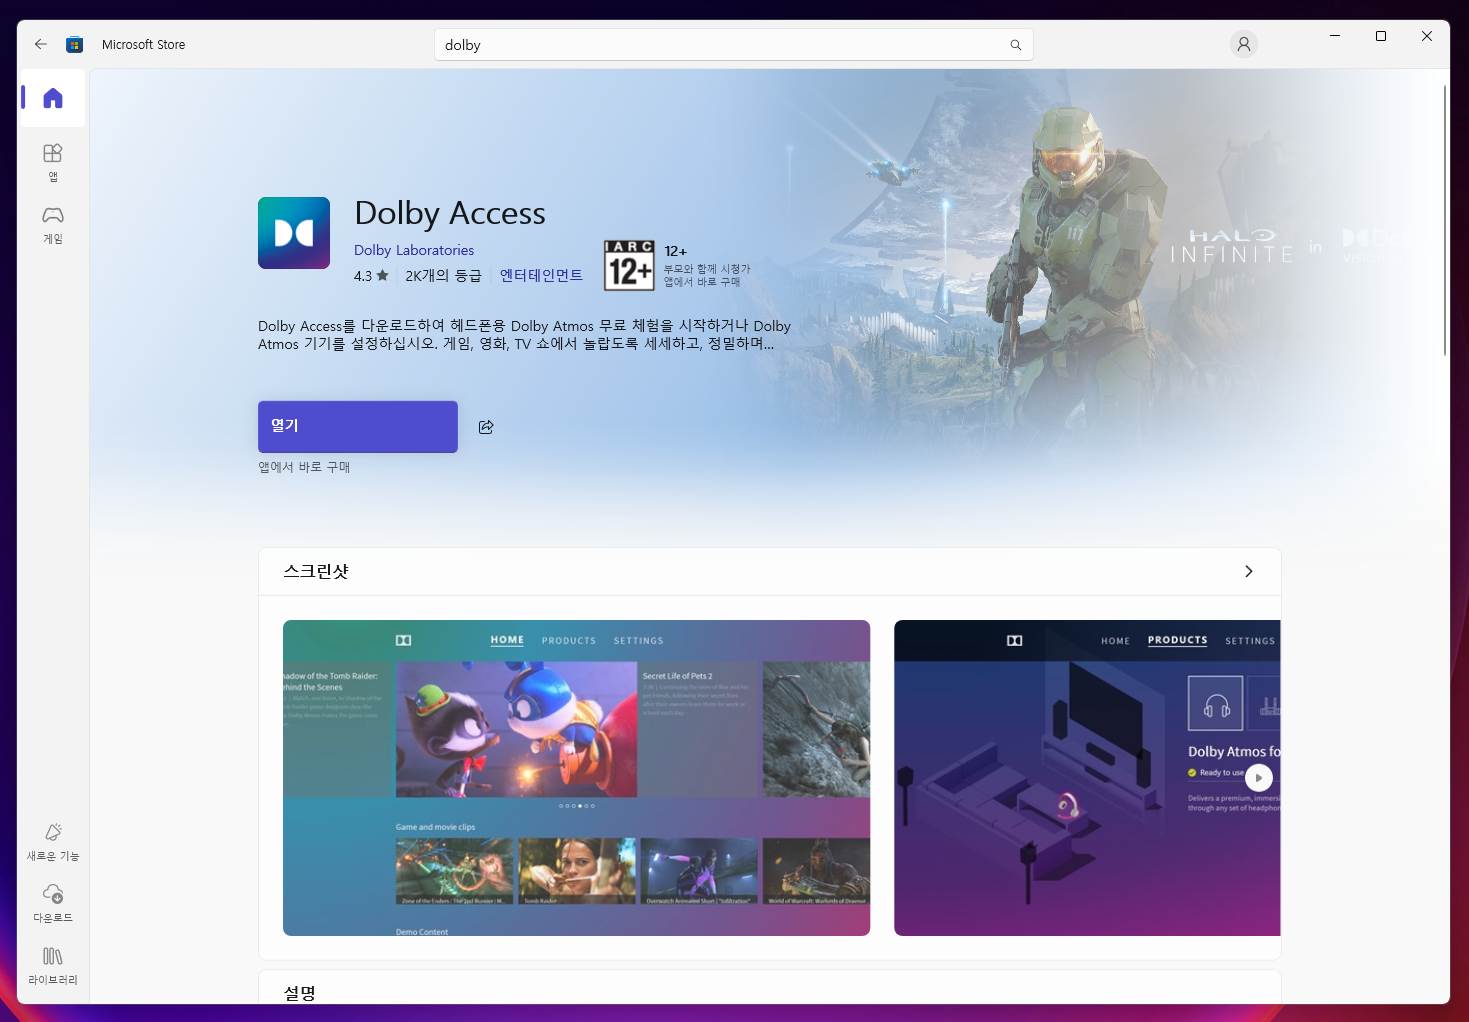
Task: Click the search box containing dolby
Action: (734, 45)
